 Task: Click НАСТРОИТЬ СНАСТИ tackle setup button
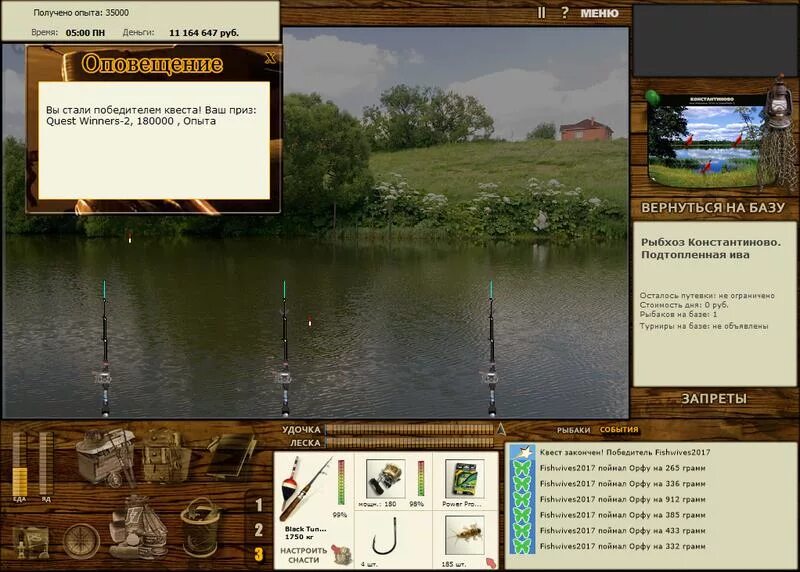click(304, 555)
